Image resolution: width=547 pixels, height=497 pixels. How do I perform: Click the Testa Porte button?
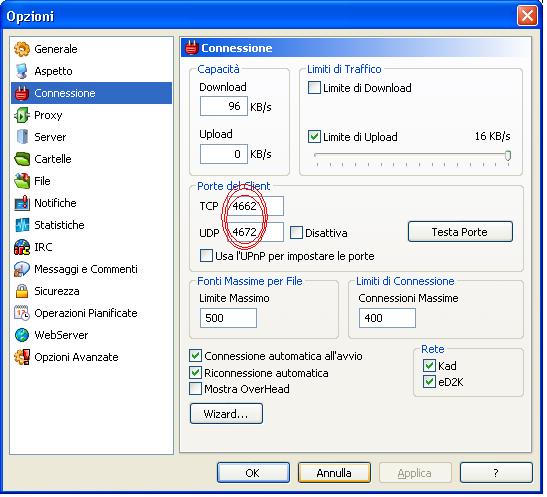click(x=460, y=232)
